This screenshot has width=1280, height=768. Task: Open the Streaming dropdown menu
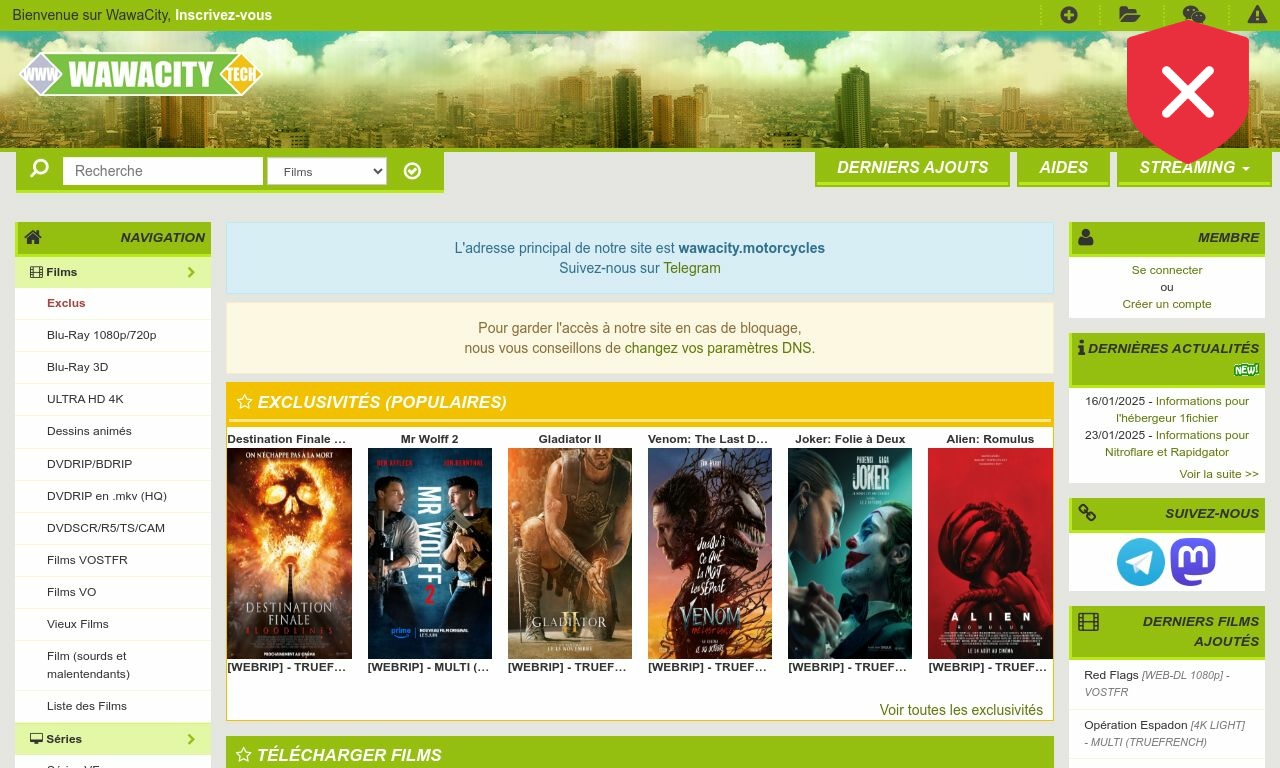click(1194, 167)
